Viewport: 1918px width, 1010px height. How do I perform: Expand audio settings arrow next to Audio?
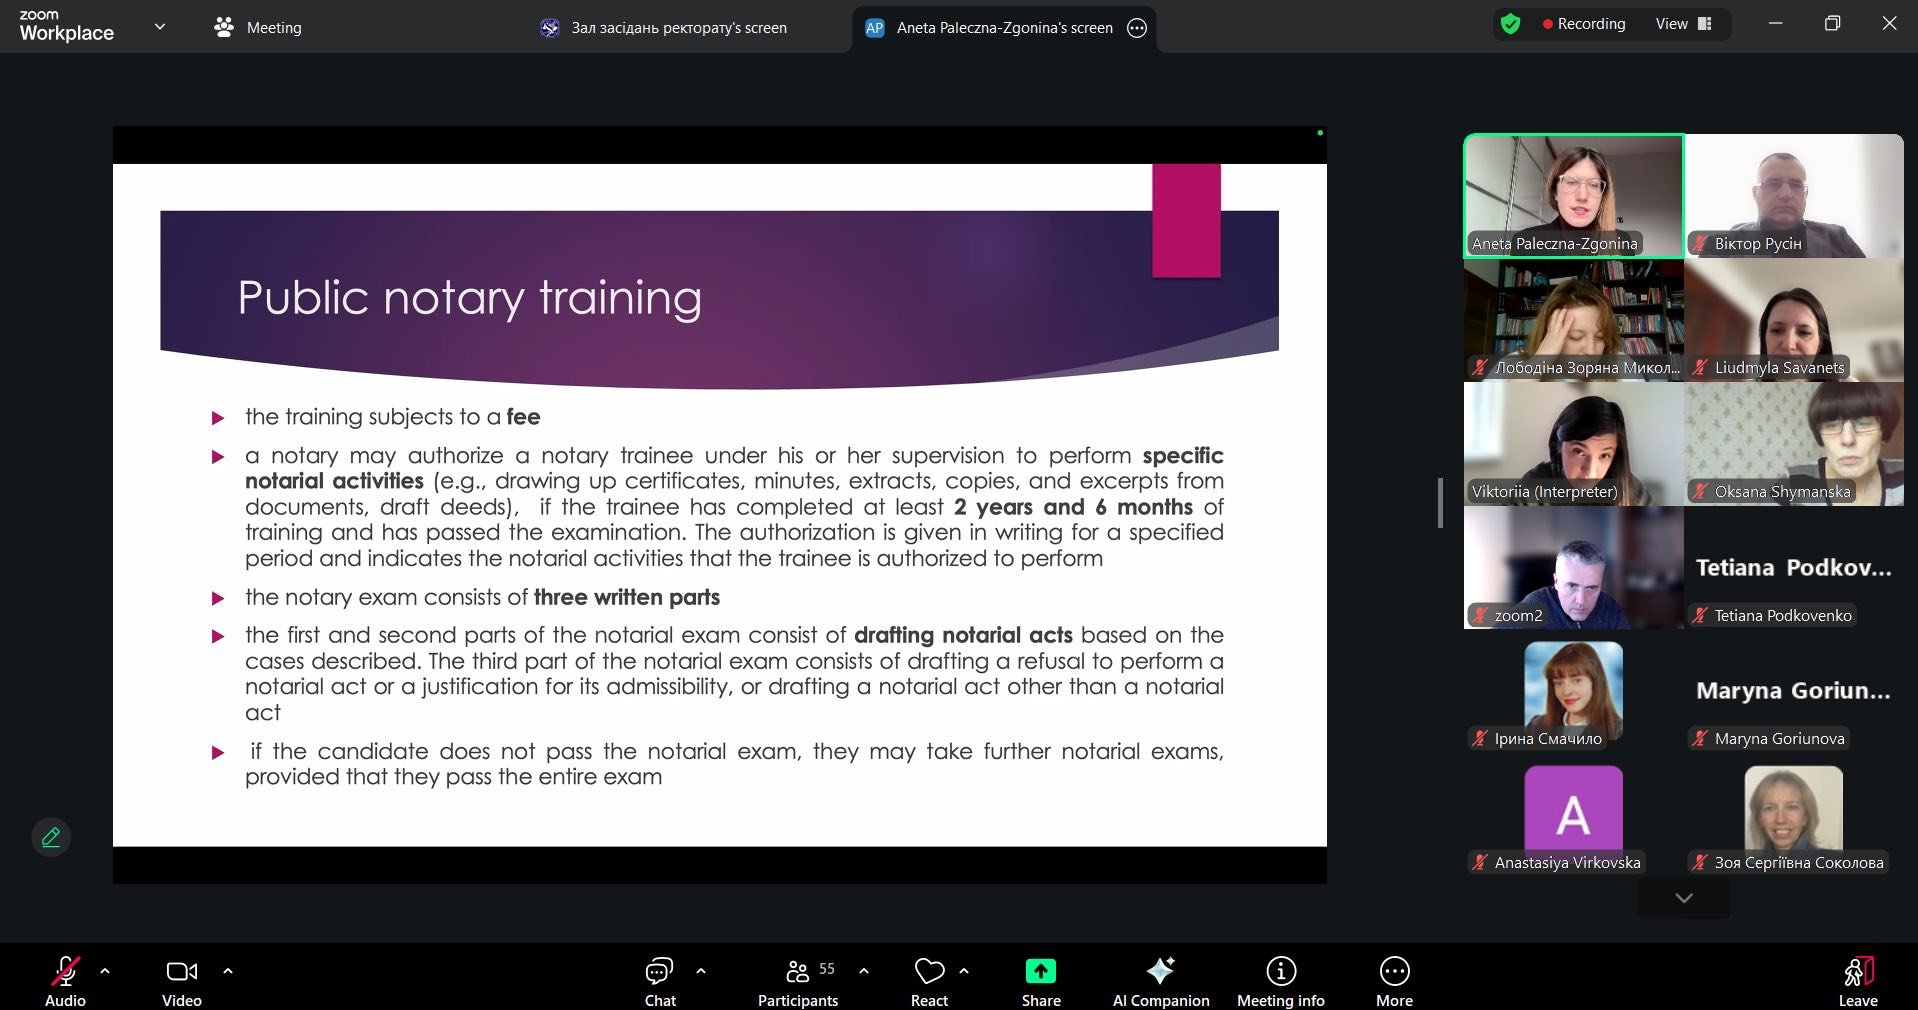tap(105, 970)
